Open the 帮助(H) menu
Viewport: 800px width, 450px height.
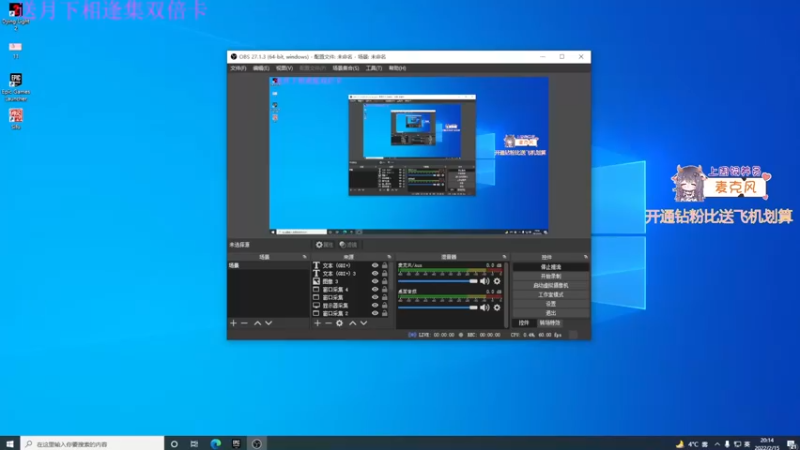397,68
